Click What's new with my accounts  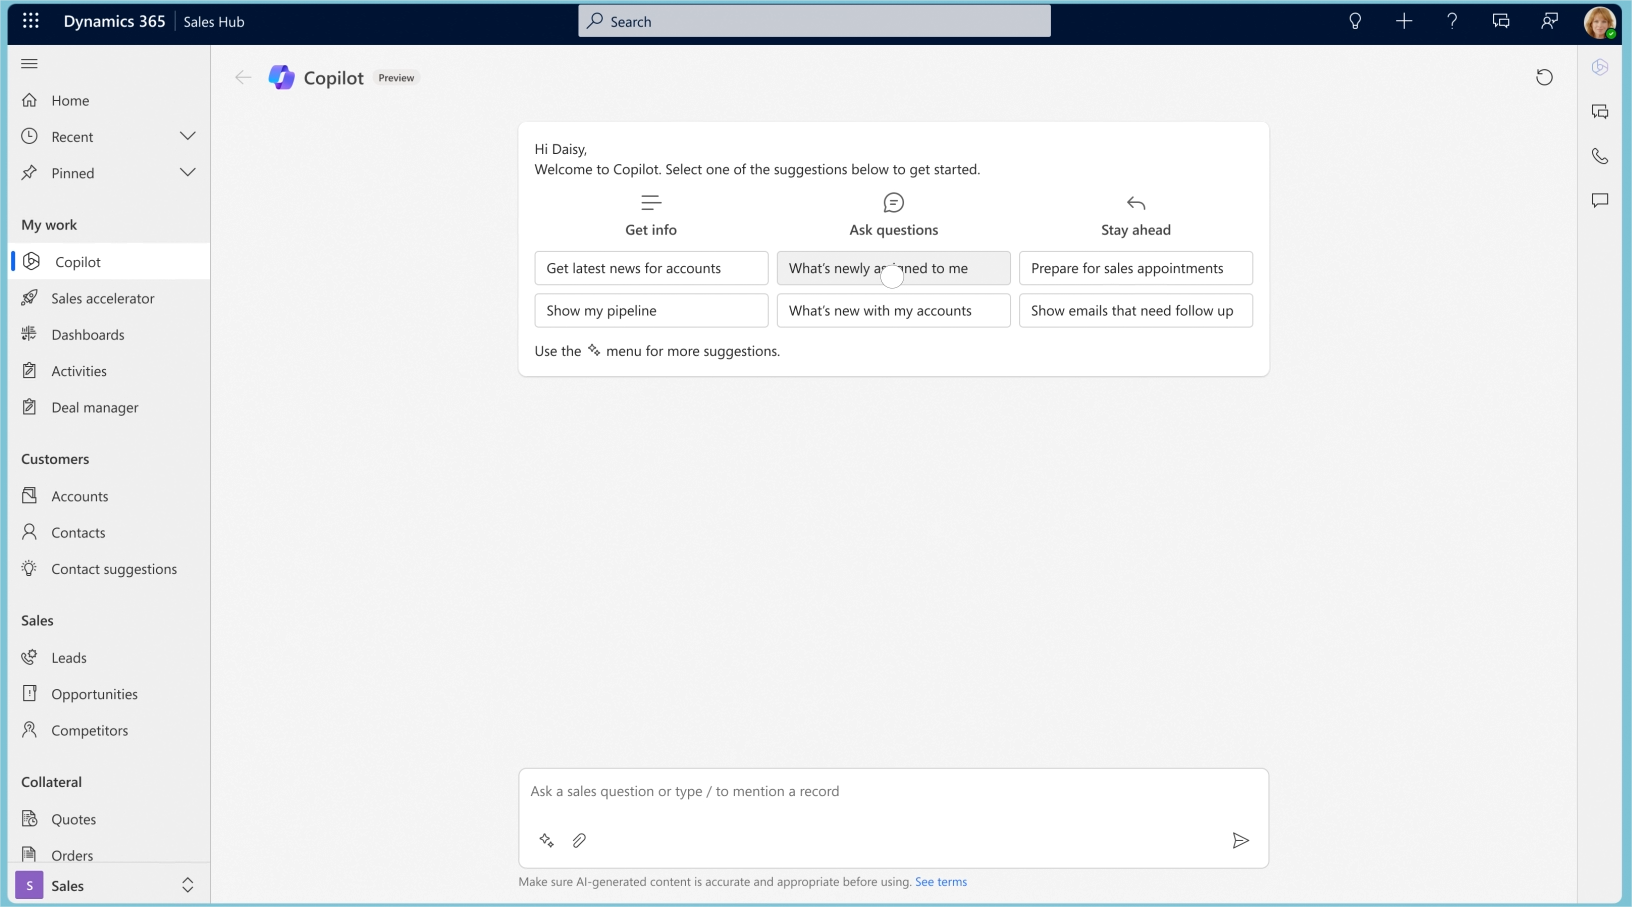point(893,310)
